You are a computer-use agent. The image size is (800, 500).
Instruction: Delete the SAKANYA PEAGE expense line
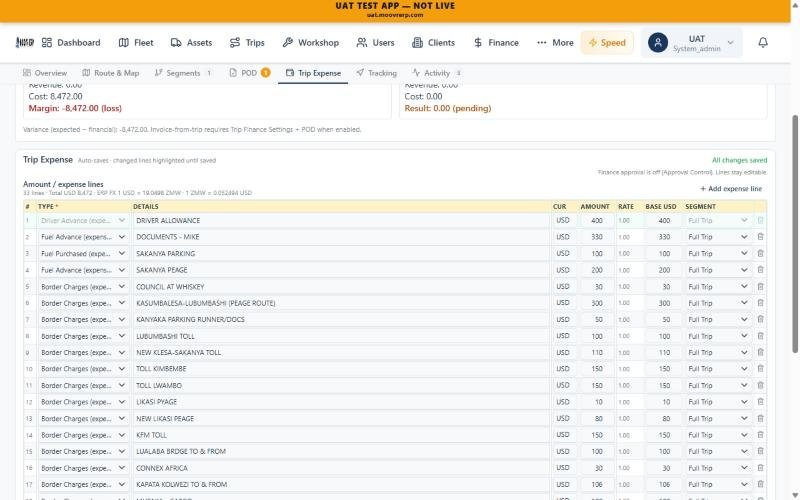(x=760, y=270)
